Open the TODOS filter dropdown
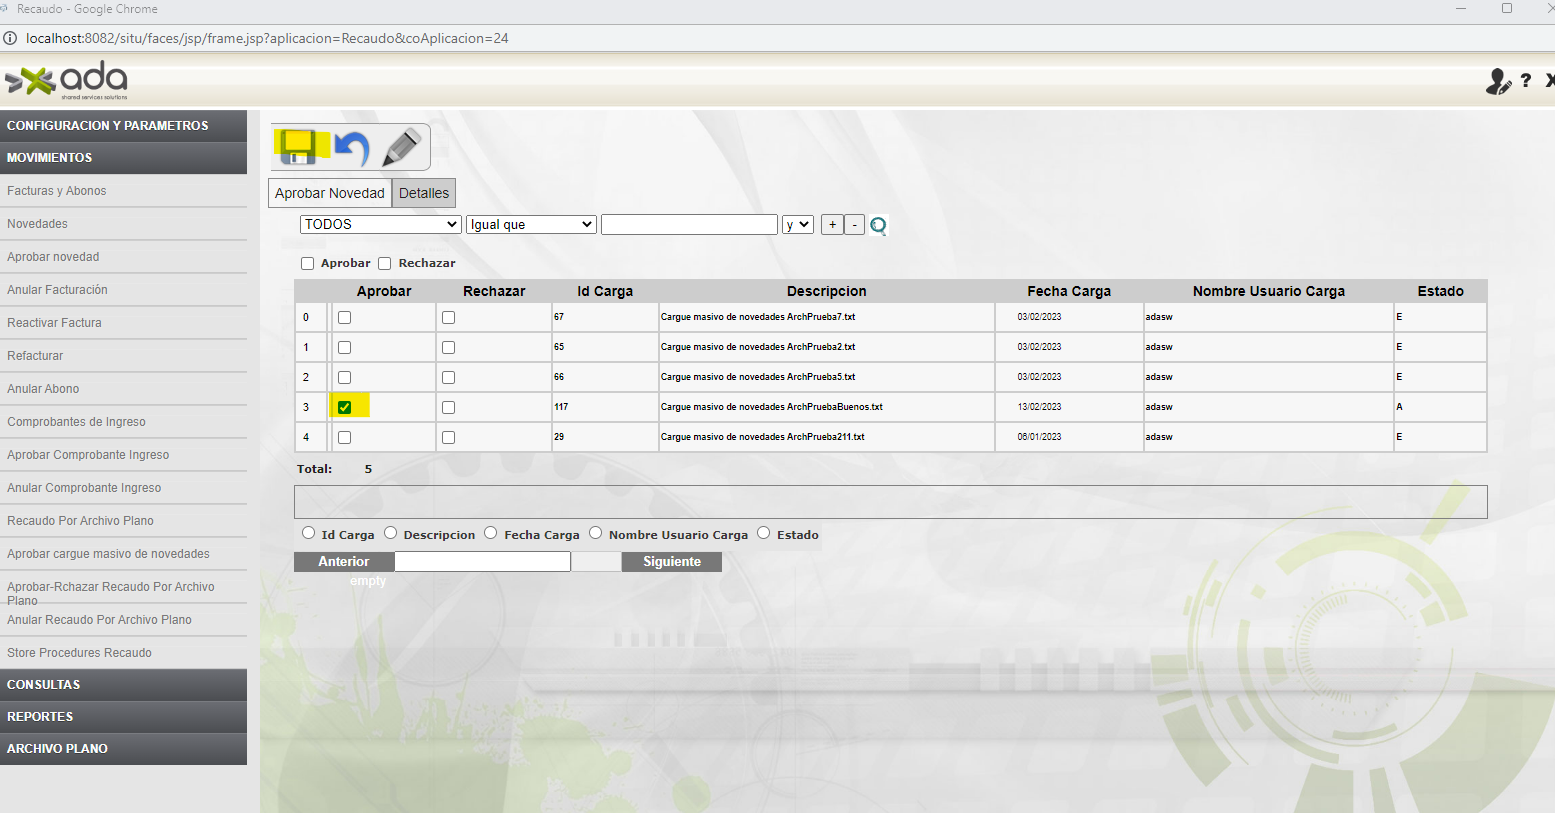Viewport: 1555px width, 813px height. click(380, 225)
